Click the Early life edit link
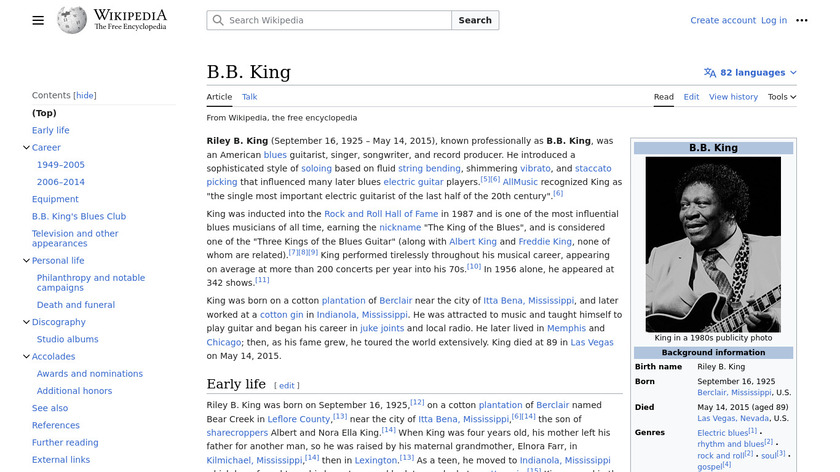This screenshot has width=840, height=472. coord(287,386)
